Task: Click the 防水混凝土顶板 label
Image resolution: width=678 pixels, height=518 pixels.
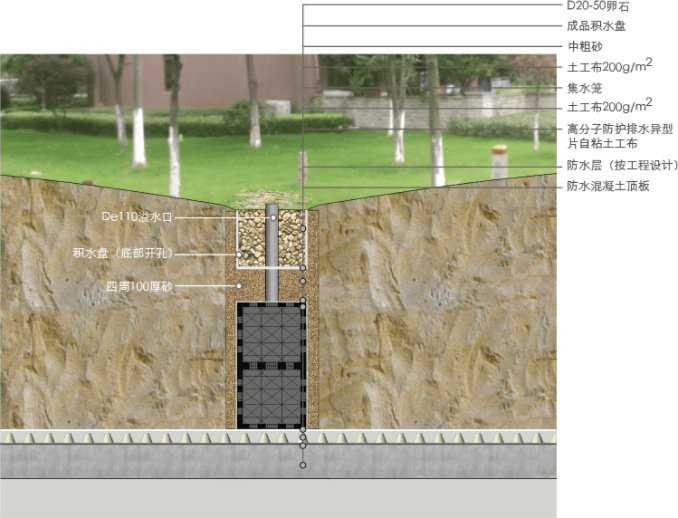Action: [x=609, y=186]
